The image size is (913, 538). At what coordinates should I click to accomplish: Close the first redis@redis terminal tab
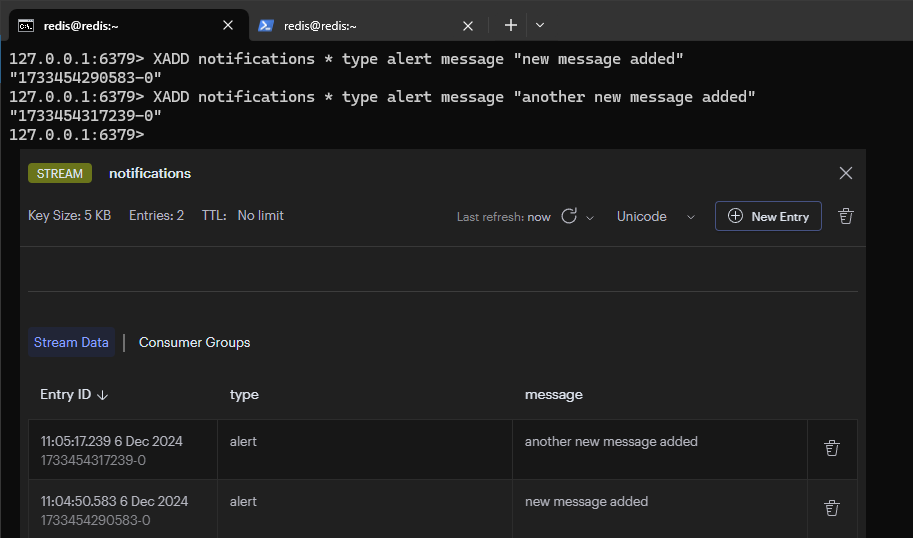pyautogui.click(x=228, y=25)
